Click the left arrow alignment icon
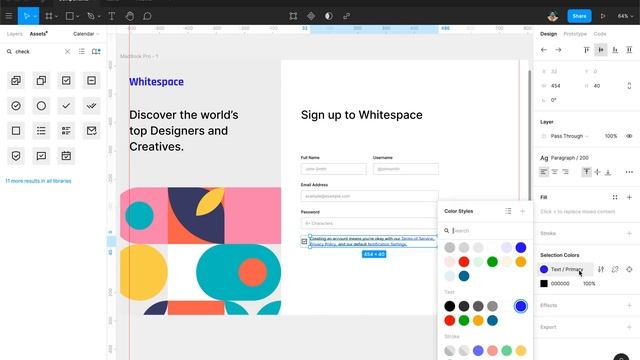Screen dimensions: 640x360 (544, 50)
